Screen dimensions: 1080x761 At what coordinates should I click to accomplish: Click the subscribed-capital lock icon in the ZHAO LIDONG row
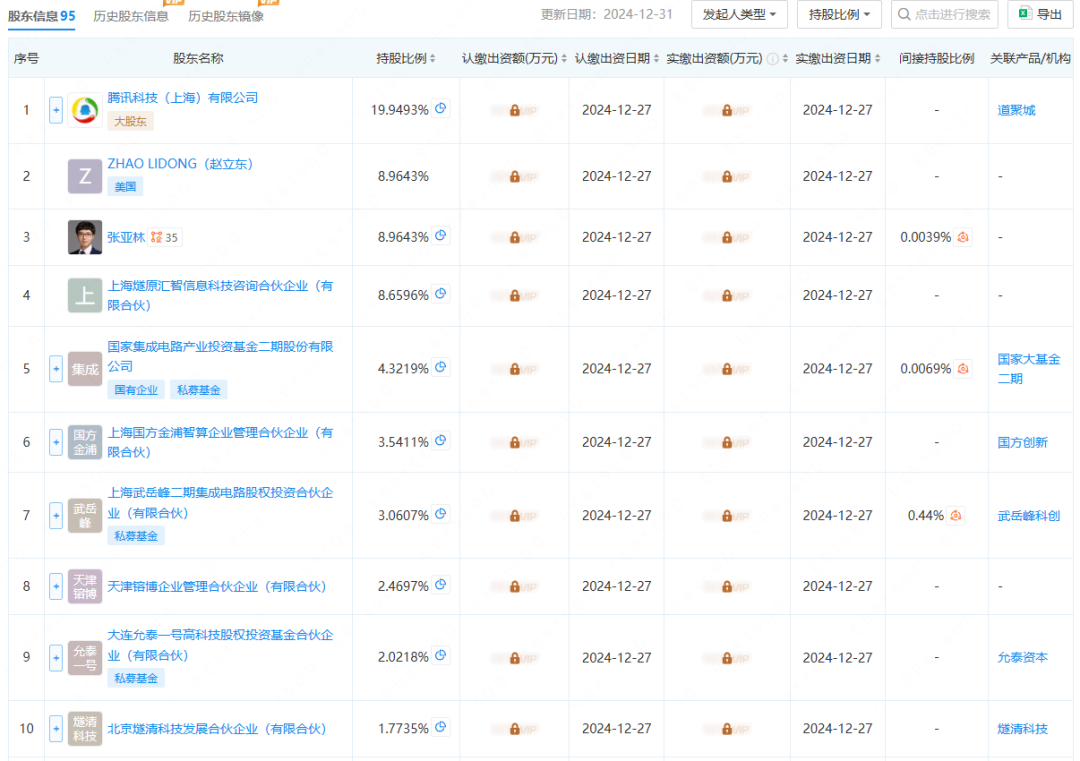tap(515, 177)
